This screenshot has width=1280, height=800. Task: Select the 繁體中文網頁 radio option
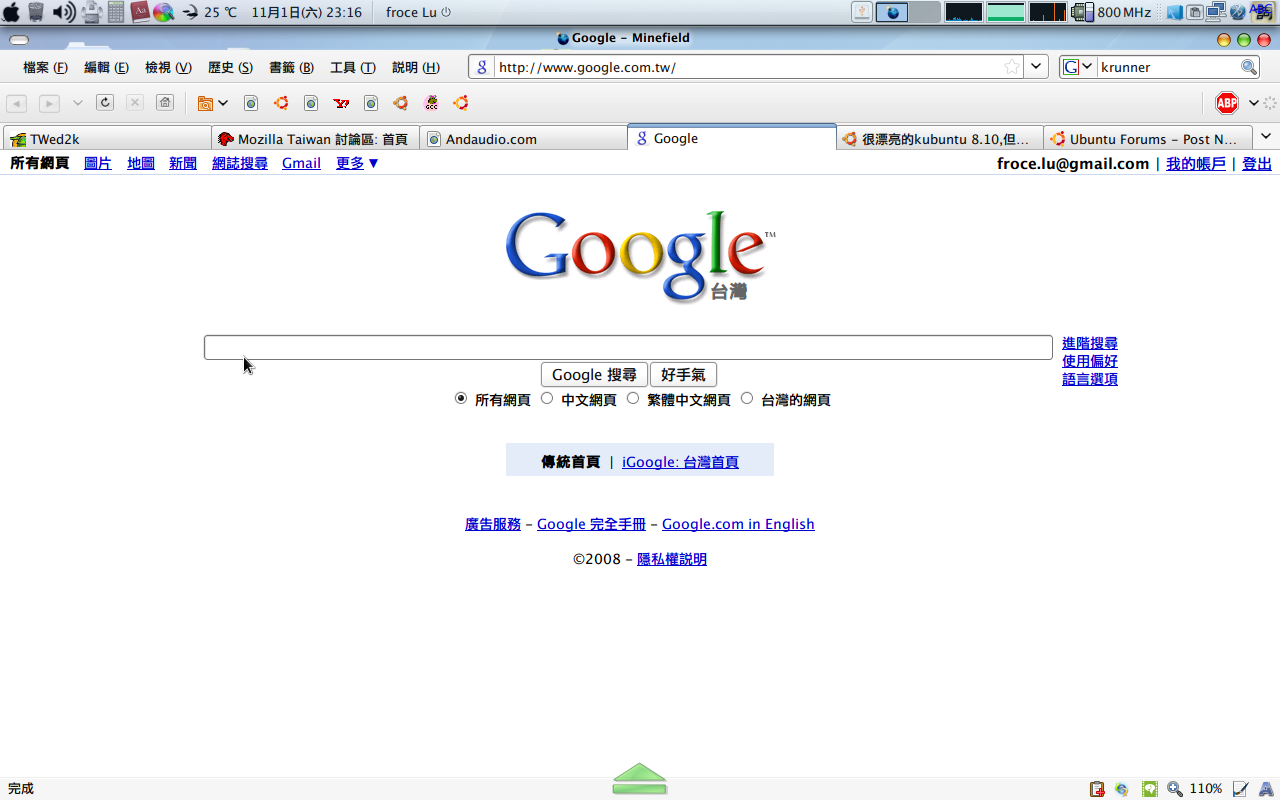pos(633,398)
